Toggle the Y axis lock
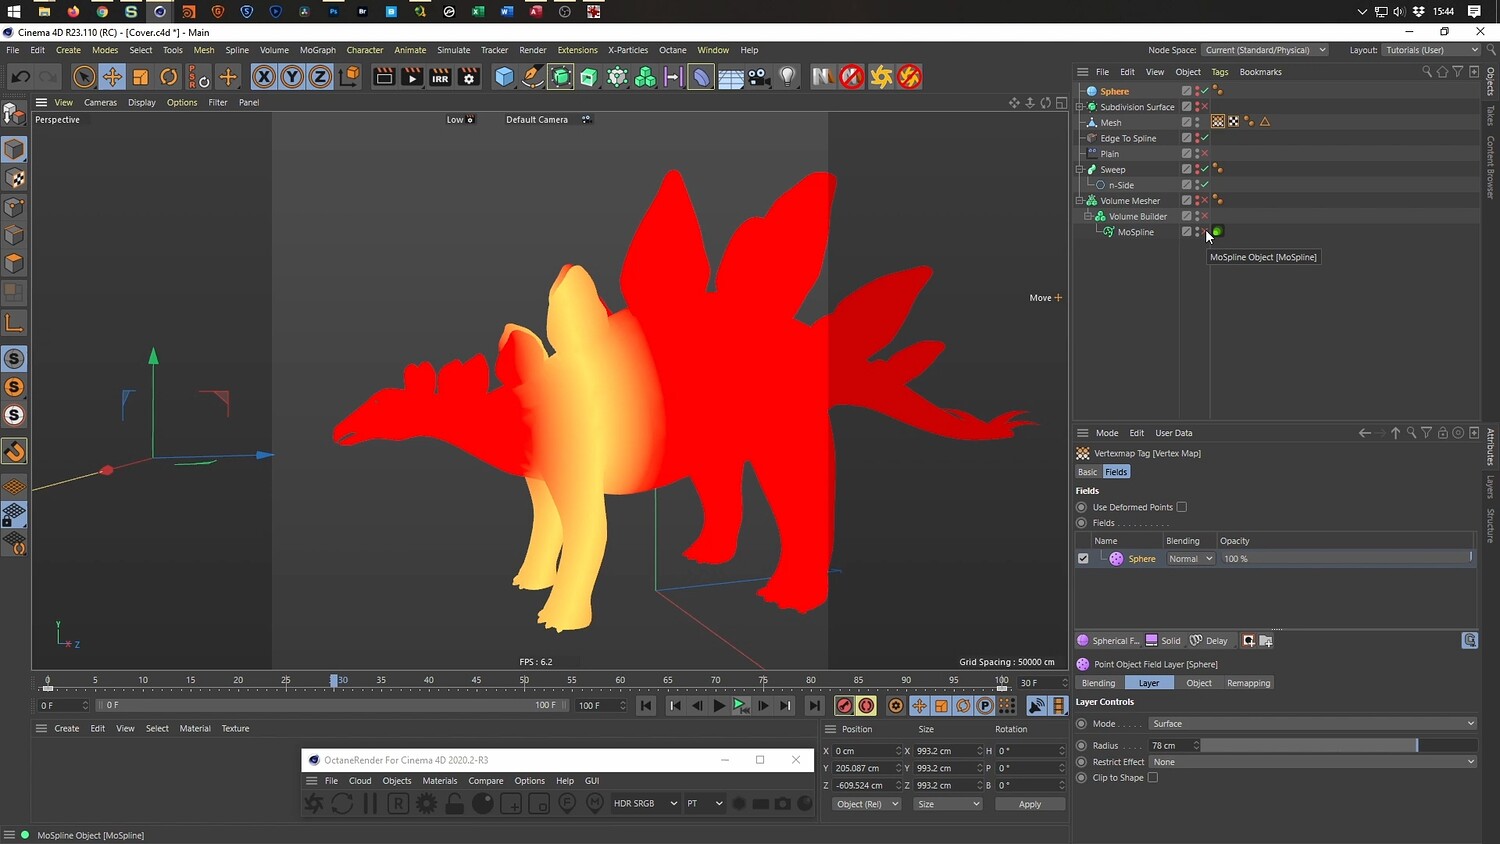1500x844 pixels. click(x=292, y=77)
